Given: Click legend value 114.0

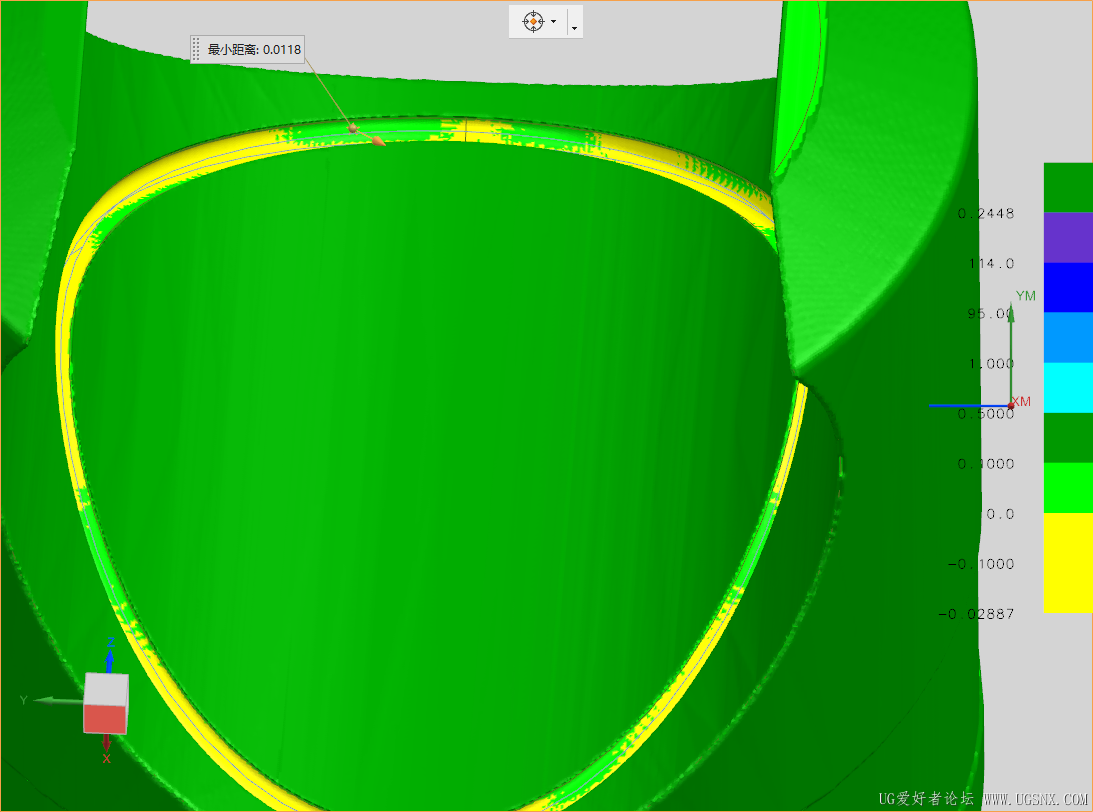Looking at the screenshot, I should click(992, 263).
